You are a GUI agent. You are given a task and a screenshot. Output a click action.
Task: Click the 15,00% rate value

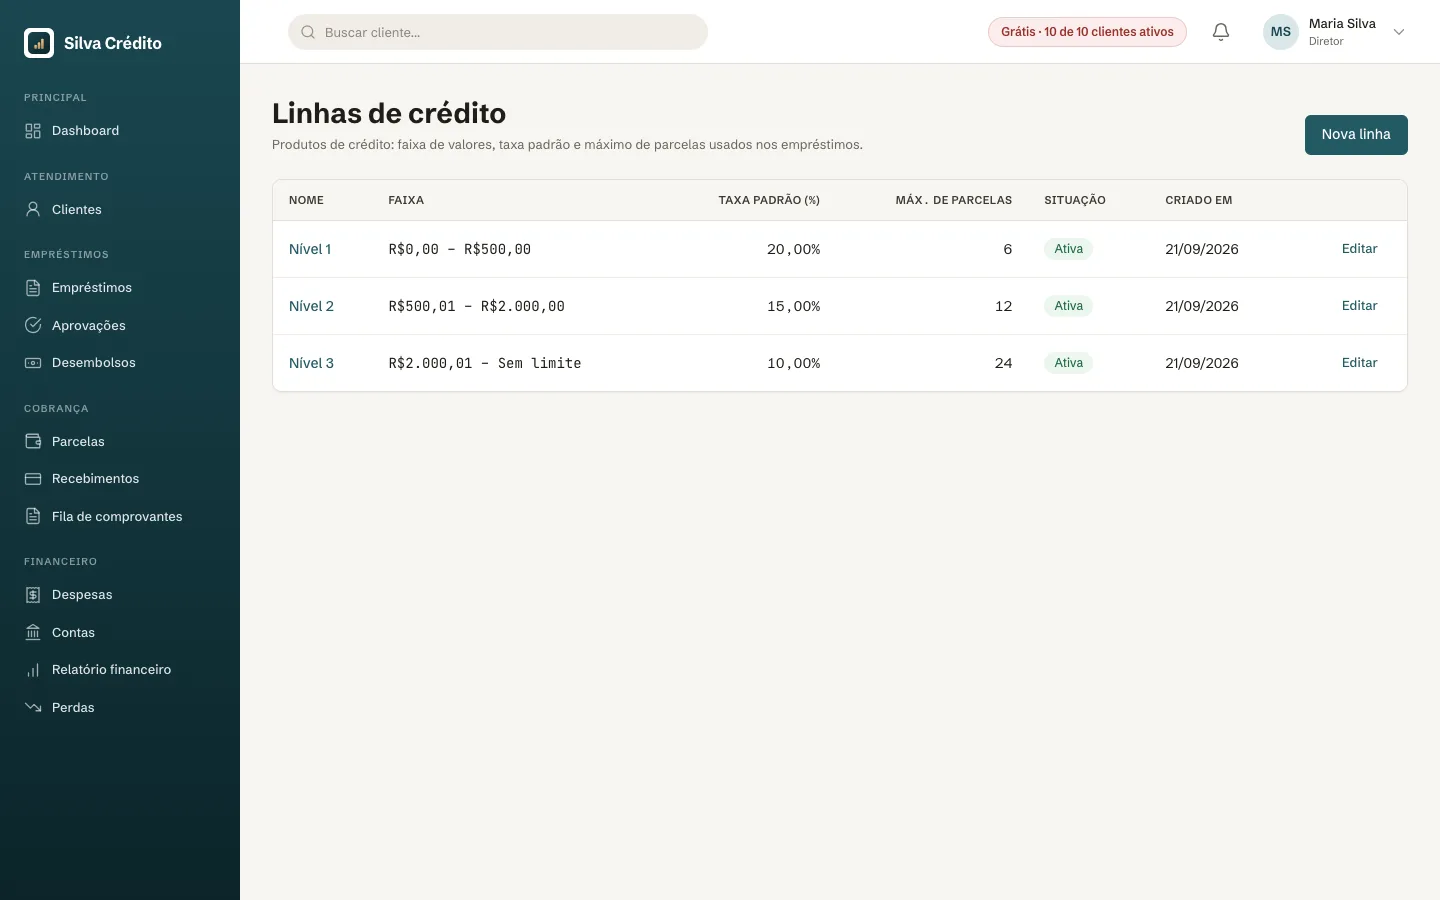coord(793,306)
